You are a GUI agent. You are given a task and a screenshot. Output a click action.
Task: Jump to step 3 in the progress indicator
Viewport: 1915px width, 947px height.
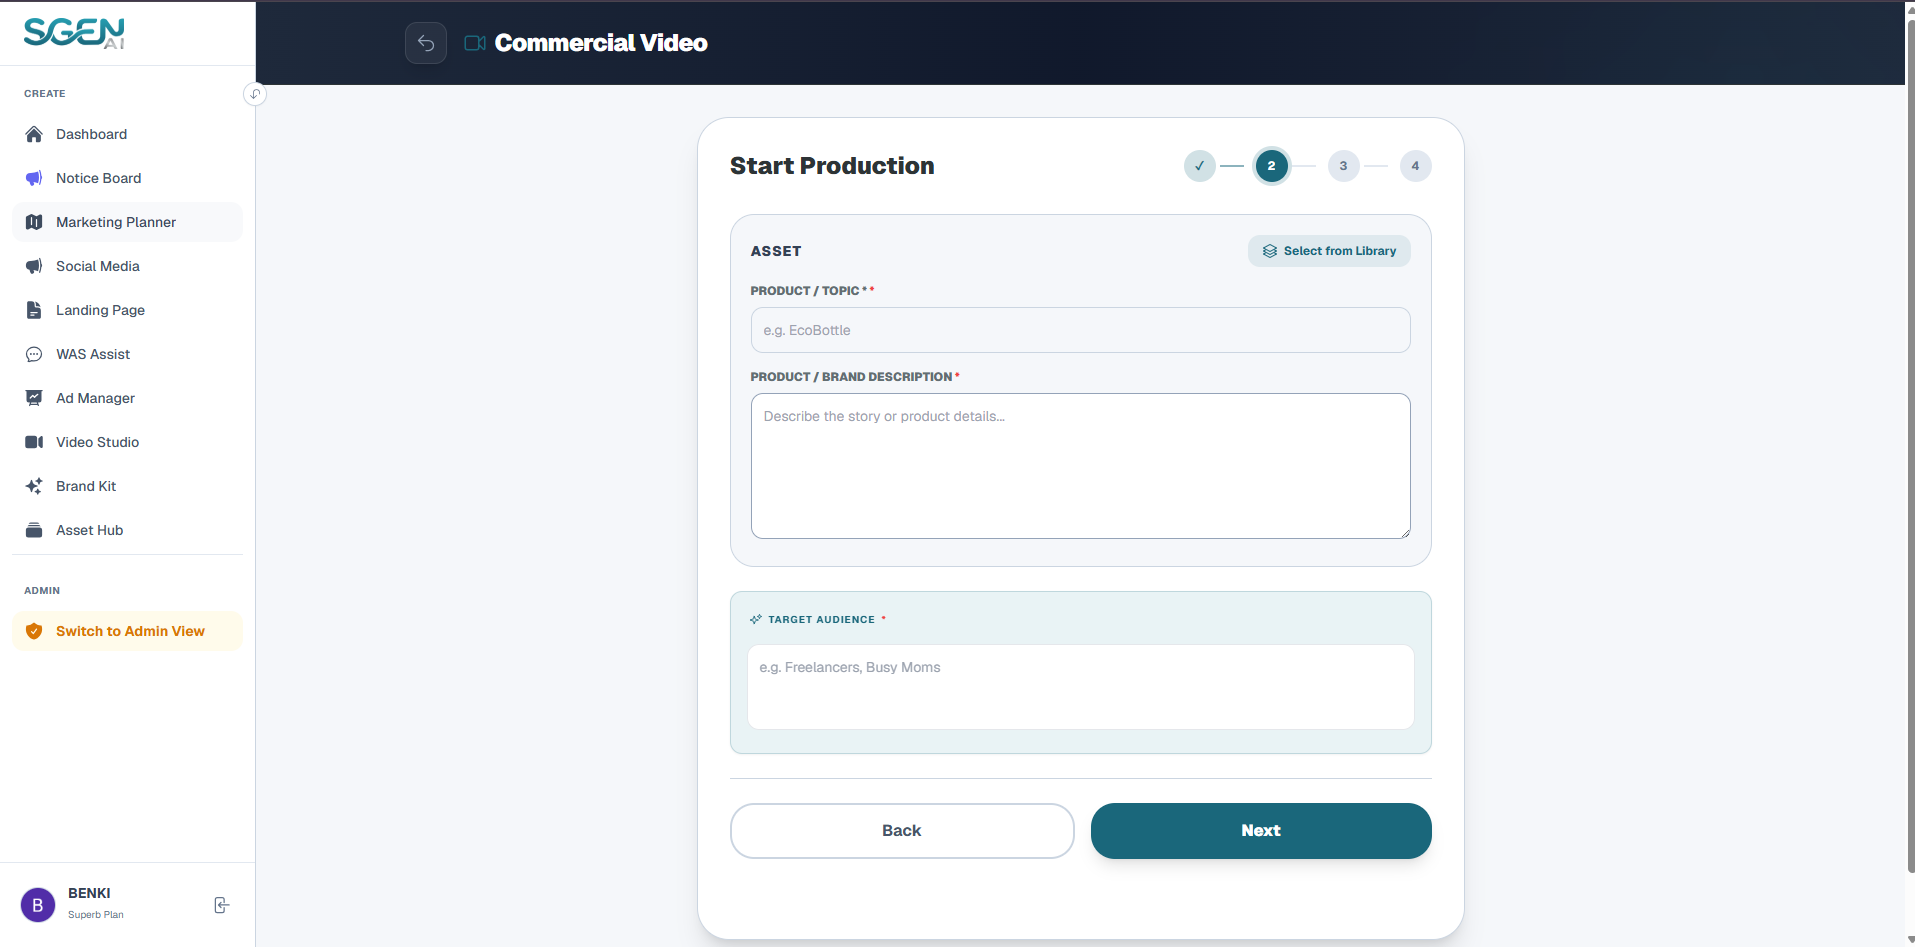point(1344,166)
